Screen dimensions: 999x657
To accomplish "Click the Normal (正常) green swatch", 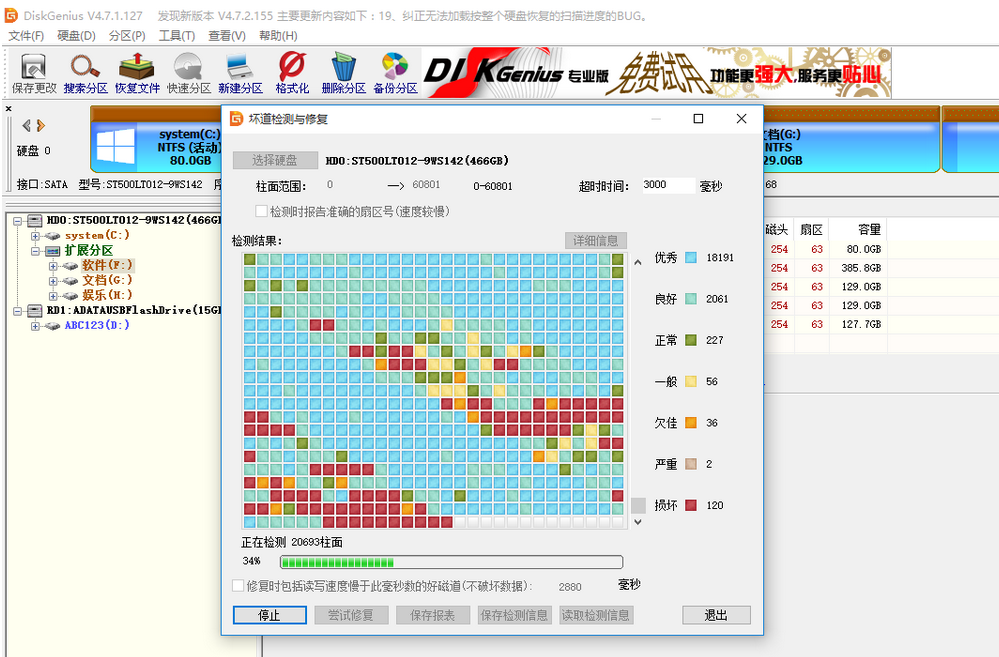I will [x=691, y=340].
